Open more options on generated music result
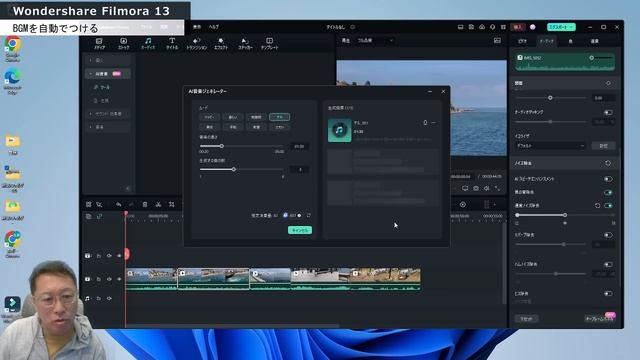This screenshot has height=360, width=640. click(x=433, y=122)
